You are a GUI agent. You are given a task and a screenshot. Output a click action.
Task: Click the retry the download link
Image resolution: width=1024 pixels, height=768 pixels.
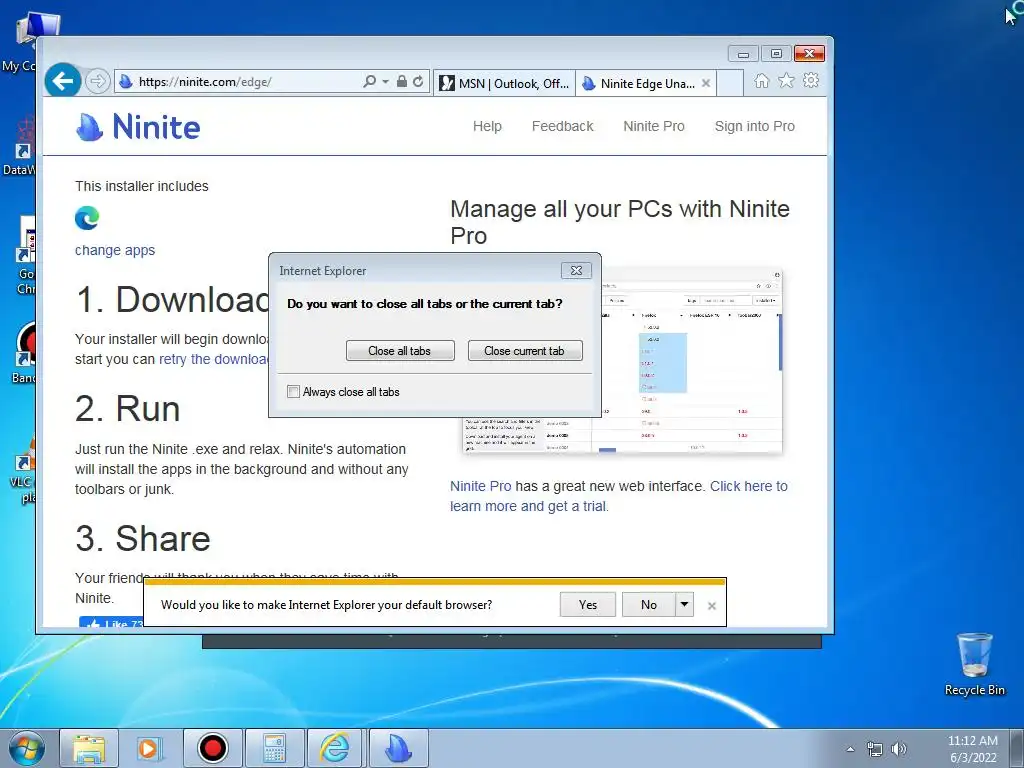(x=214, y=359)
